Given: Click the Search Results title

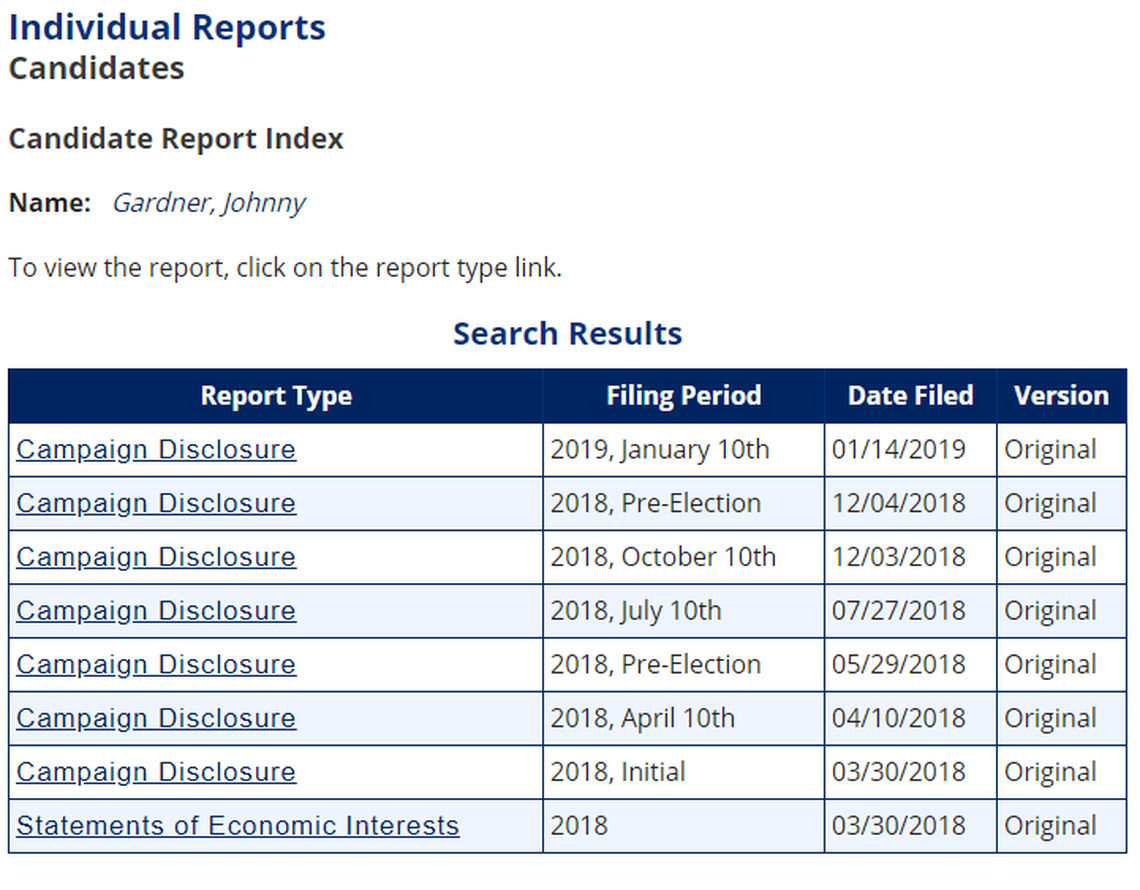Looking at the screenshot, I should (x=567, y=333).
